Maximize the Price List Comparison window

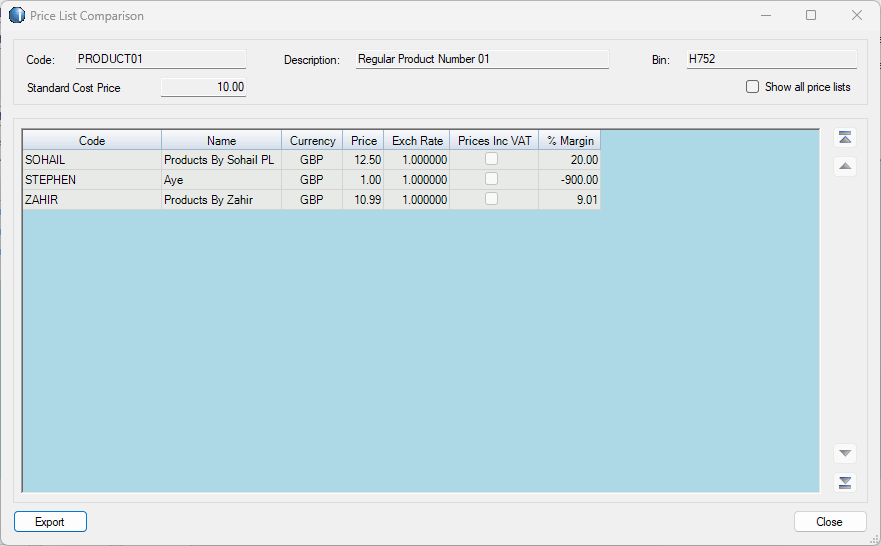(x=811, y=16)
